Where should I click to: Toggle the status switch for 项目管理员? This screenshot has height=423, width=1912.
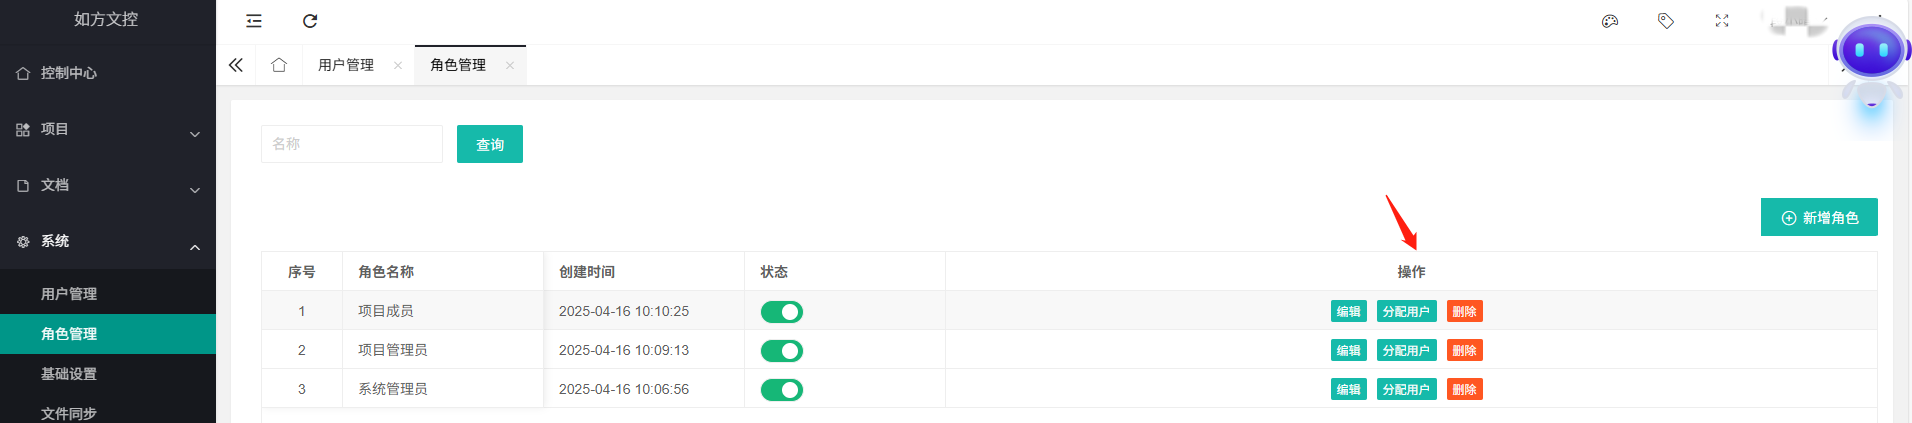pos(782,351)
